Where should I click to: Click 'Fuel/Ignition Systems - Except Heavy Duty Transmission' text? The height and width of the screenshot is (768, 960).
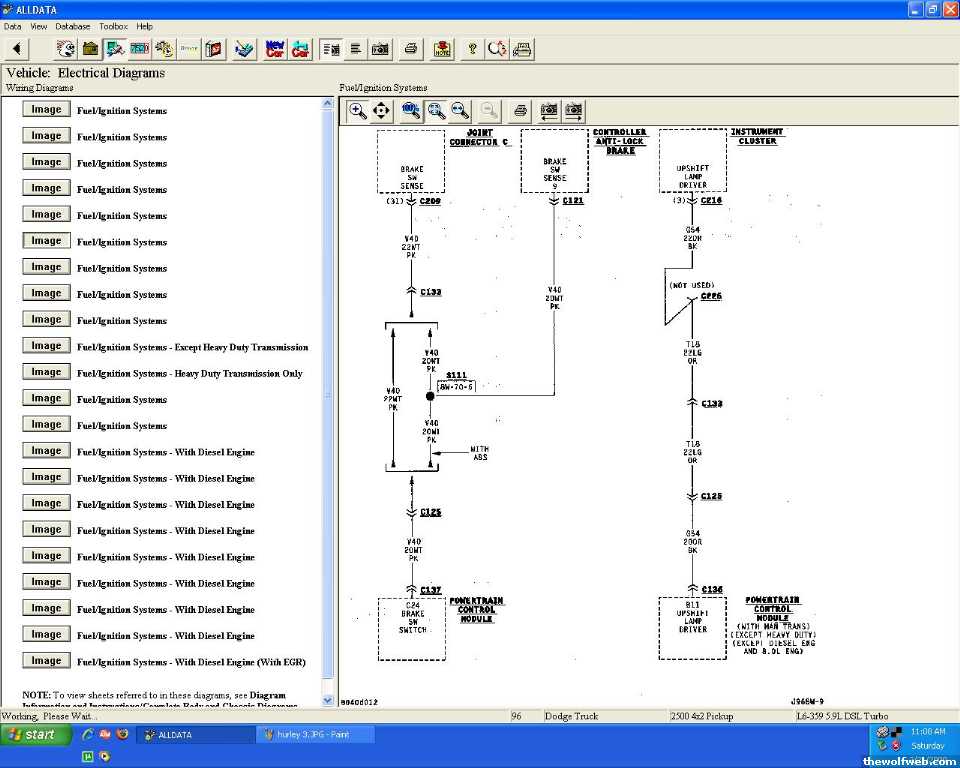pyautogui.click(x=193, y=347)
